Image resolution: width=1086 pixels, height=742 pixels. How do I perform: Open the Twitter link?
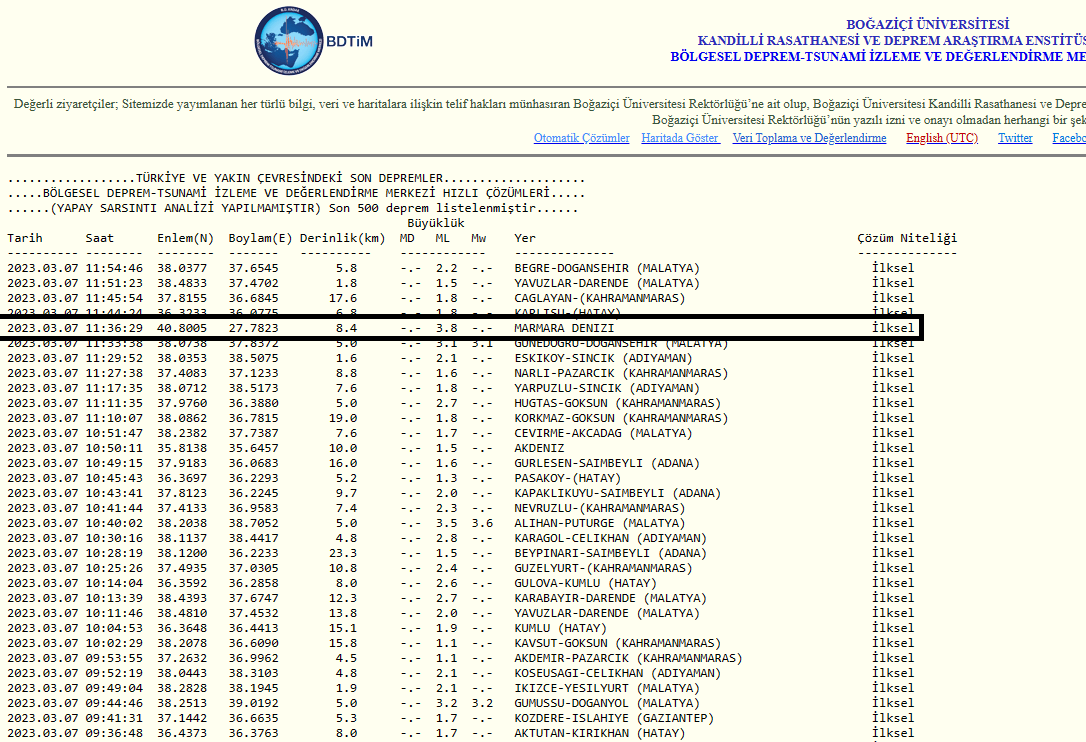click(1015, 138)
